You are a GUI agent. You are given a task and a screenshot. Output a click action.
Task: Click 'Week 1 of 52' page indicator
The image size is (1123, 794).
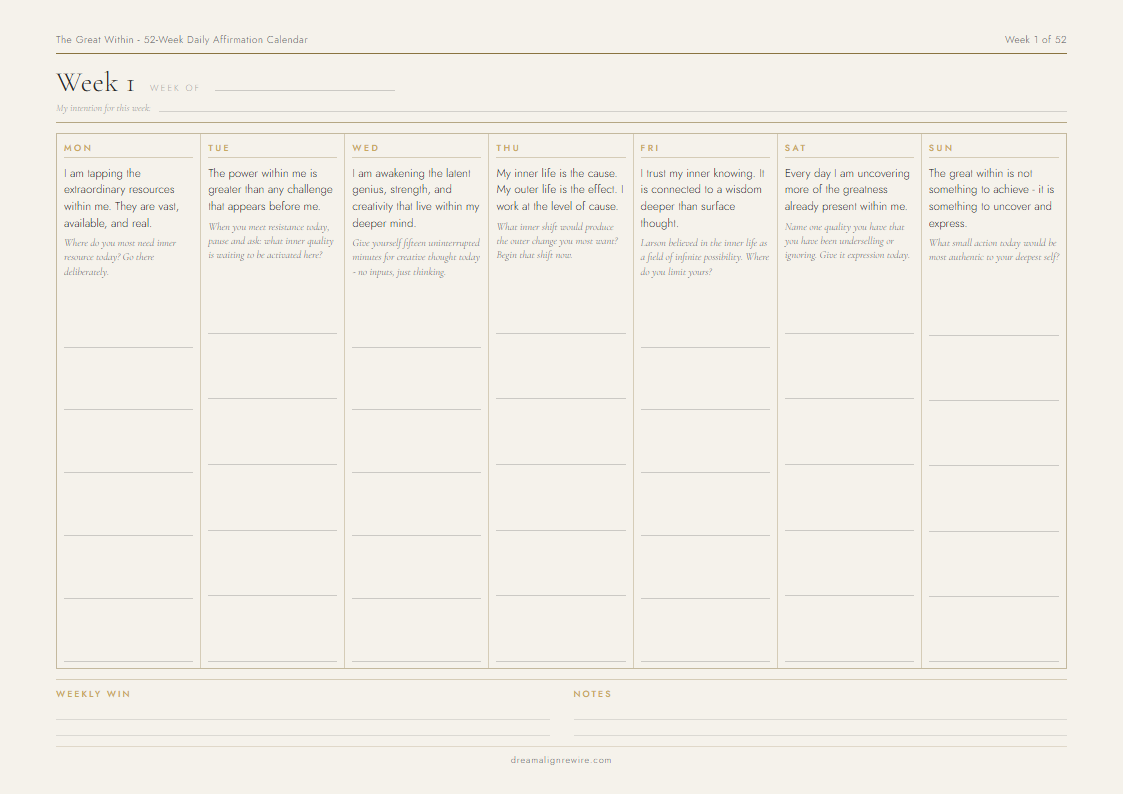click(x=1035, y=39)
